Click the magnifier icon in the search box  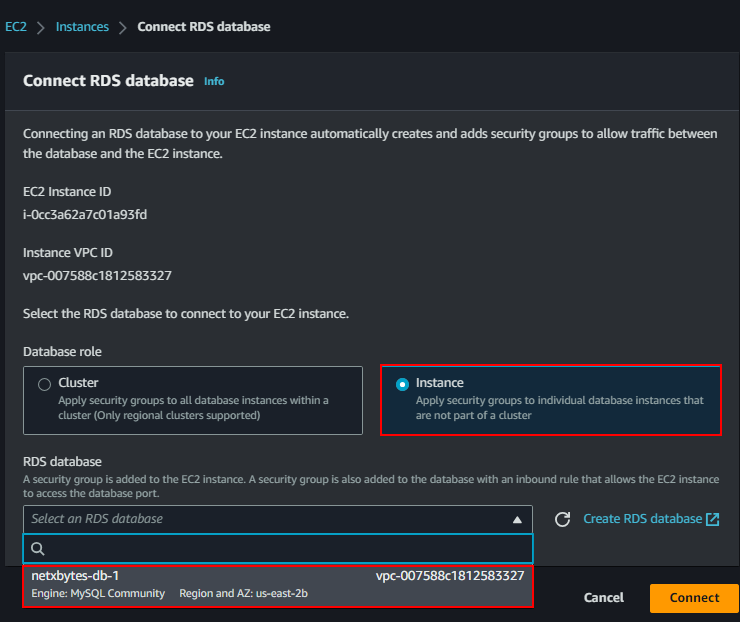pos(39,548)
